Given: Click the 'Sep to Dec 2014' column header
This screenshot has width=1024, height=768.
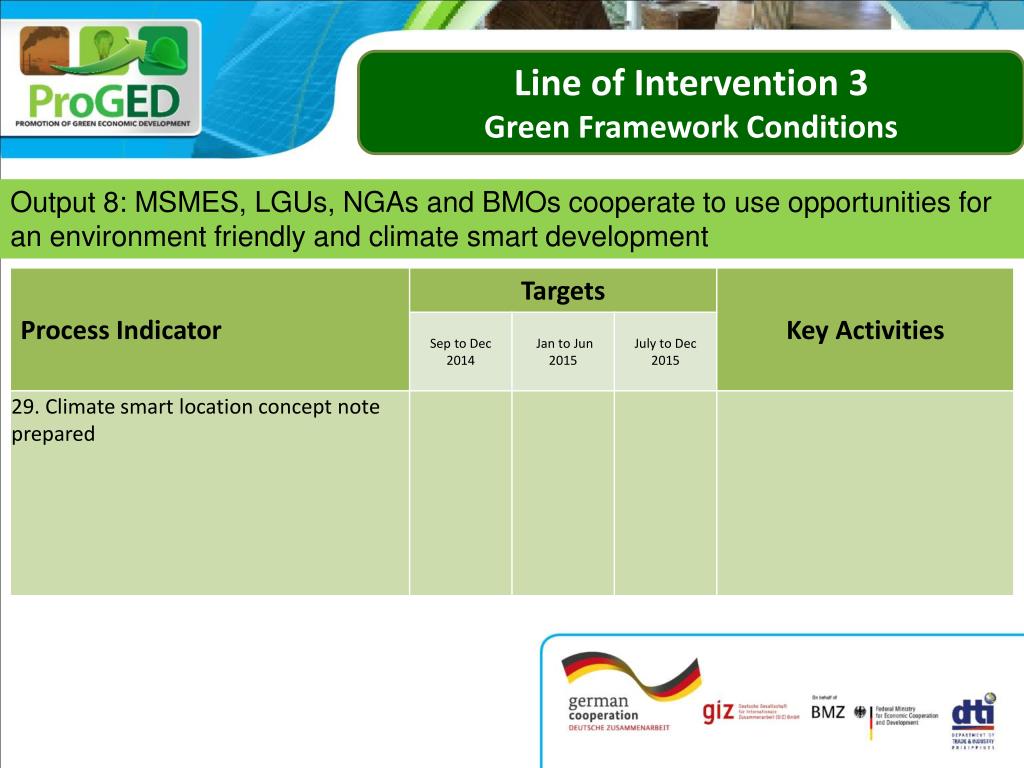Looking at the screenshot, I should pos(460,352).
